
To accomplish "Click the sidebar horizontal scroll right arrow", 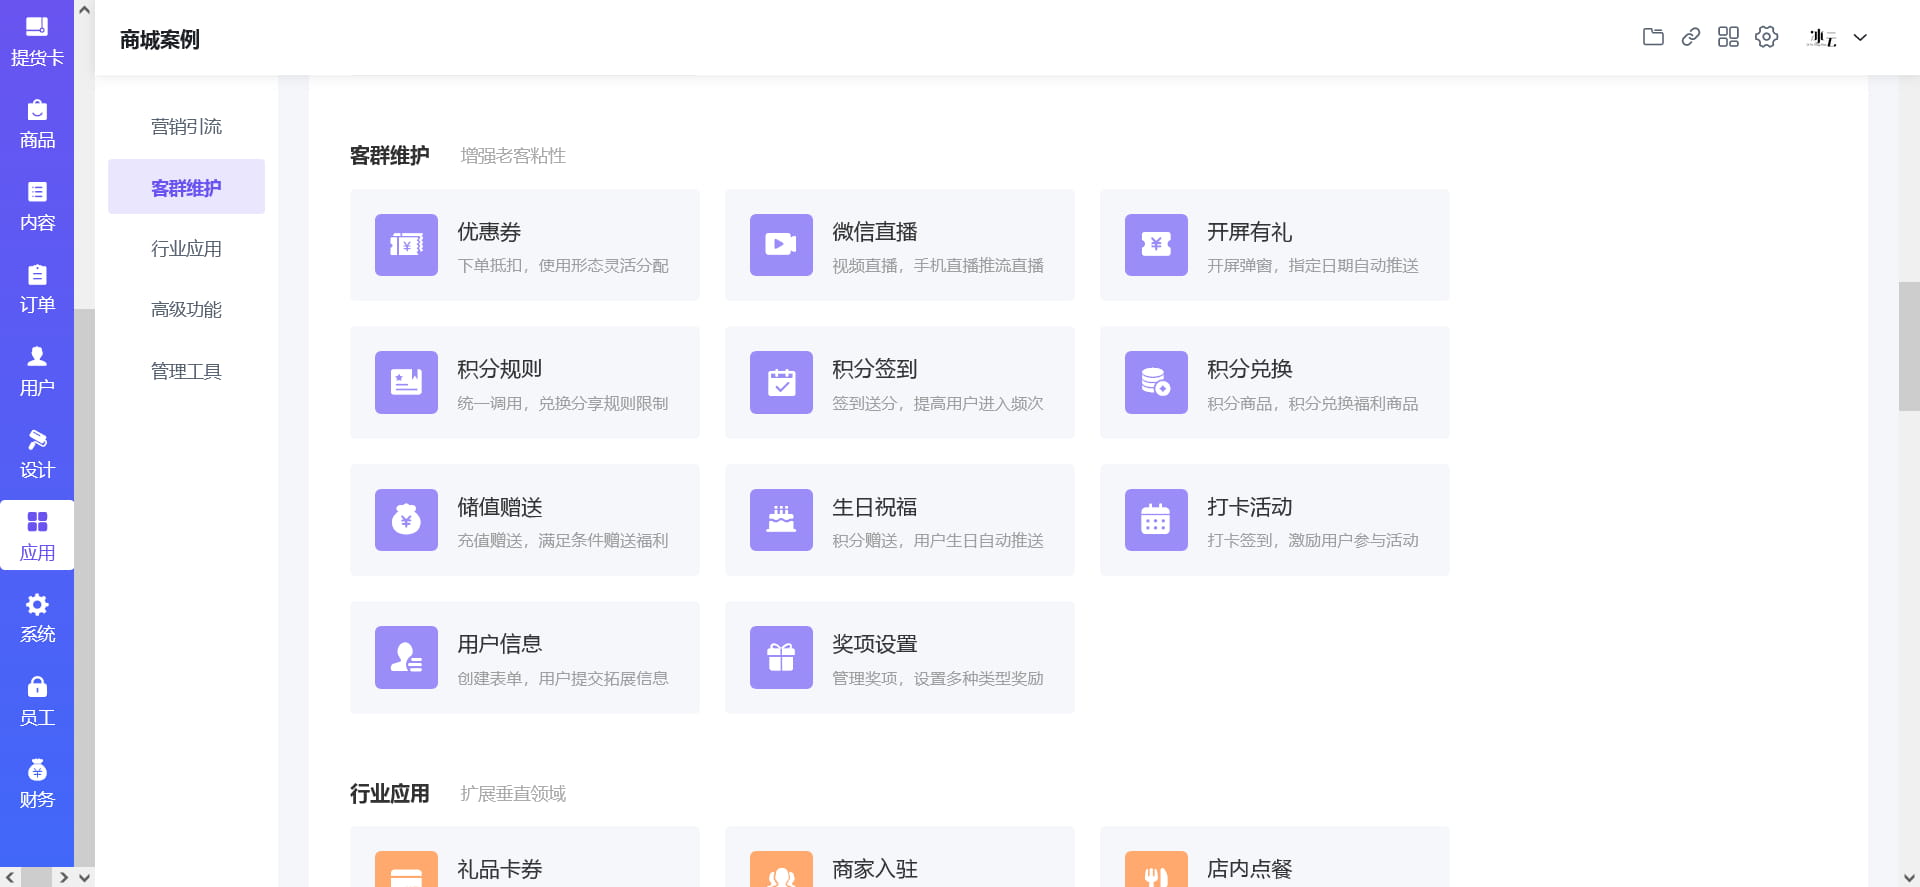I will [x=63, y=877].
